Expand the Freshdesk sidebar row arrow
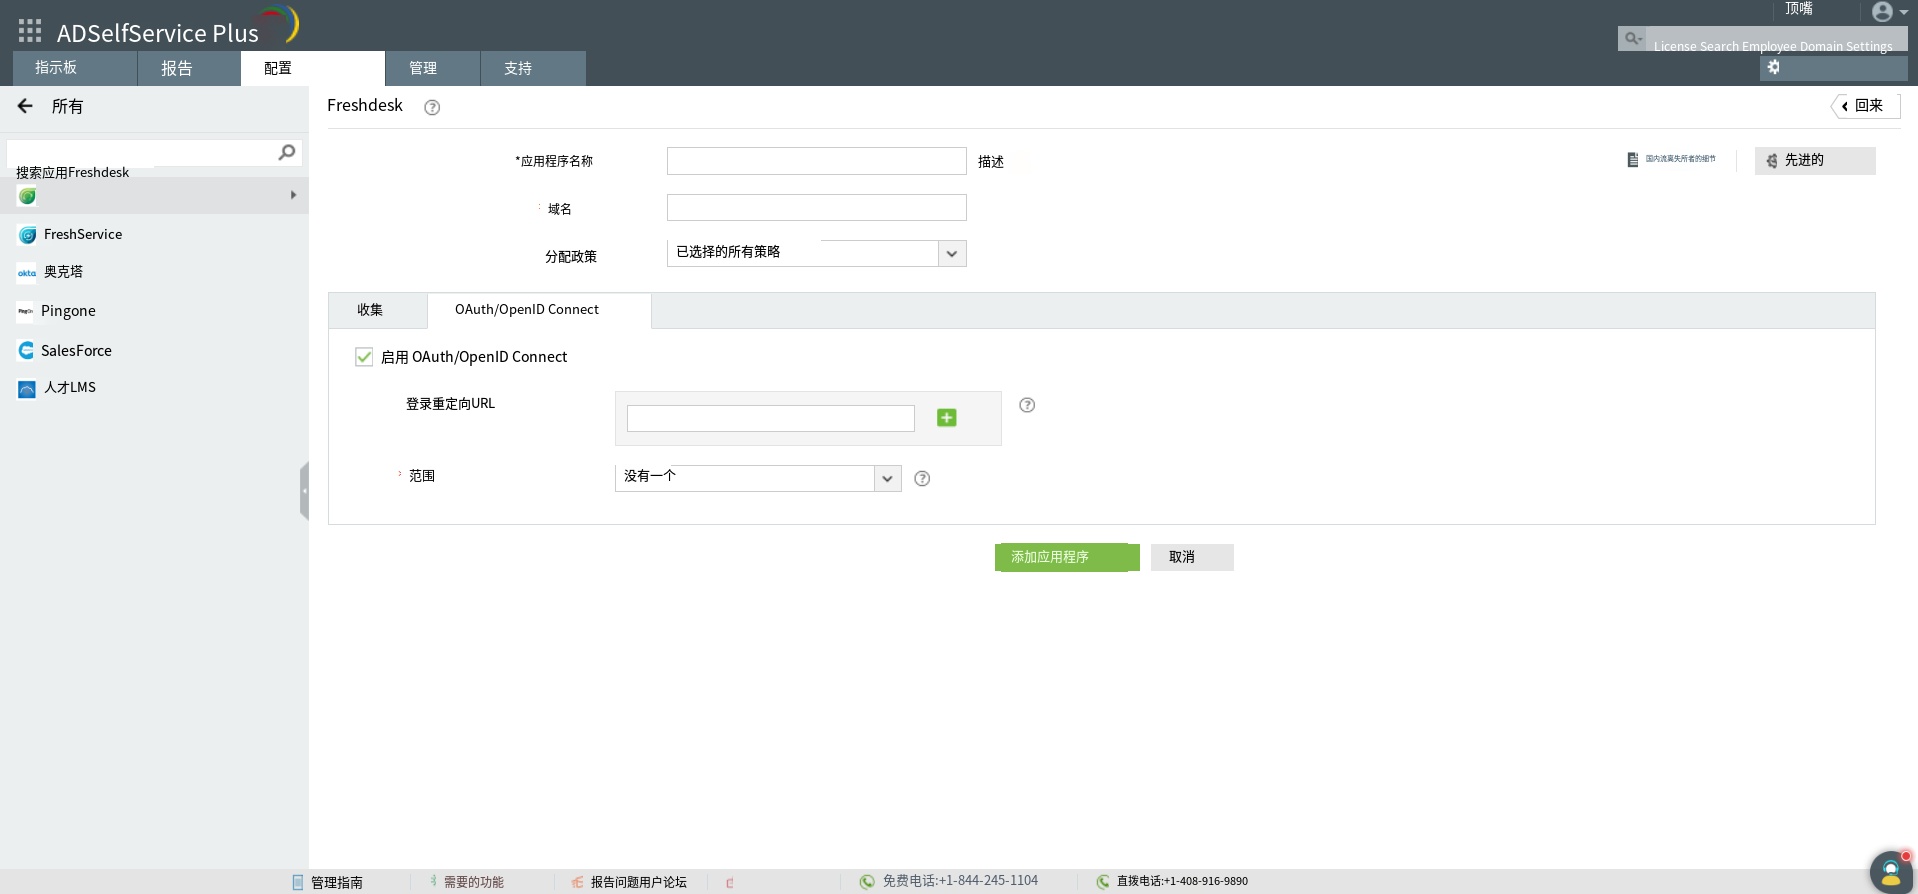The width and height of the screenshot is (1918, 894). (x=293, y=195)
